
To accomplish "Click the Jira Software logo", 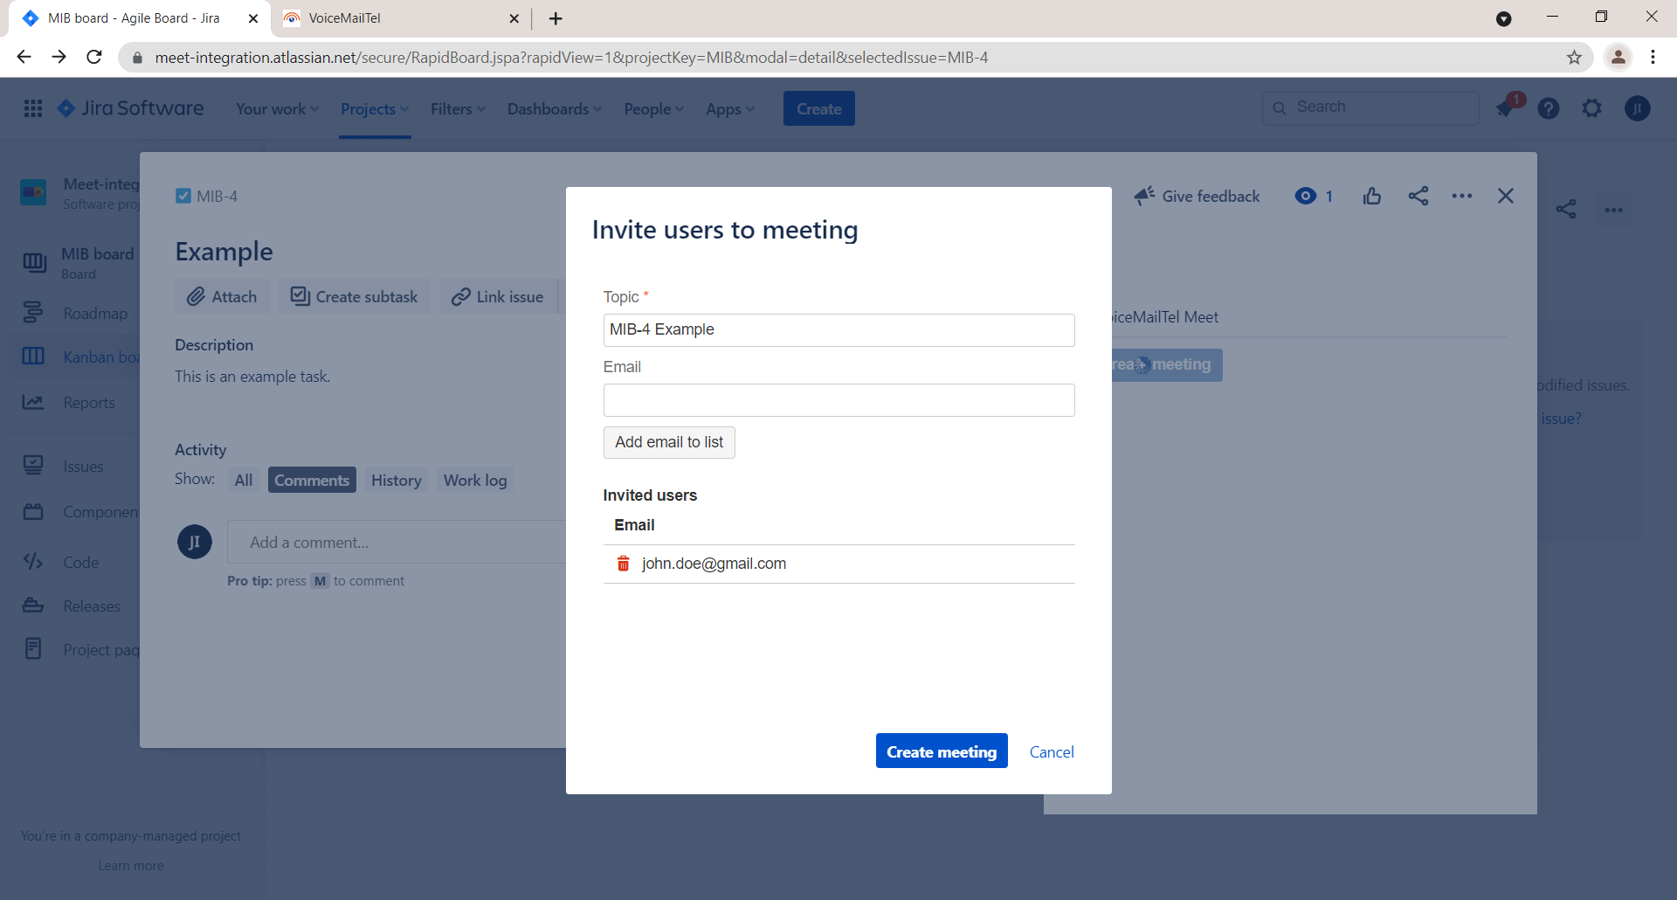I will [x=131, y=108].
